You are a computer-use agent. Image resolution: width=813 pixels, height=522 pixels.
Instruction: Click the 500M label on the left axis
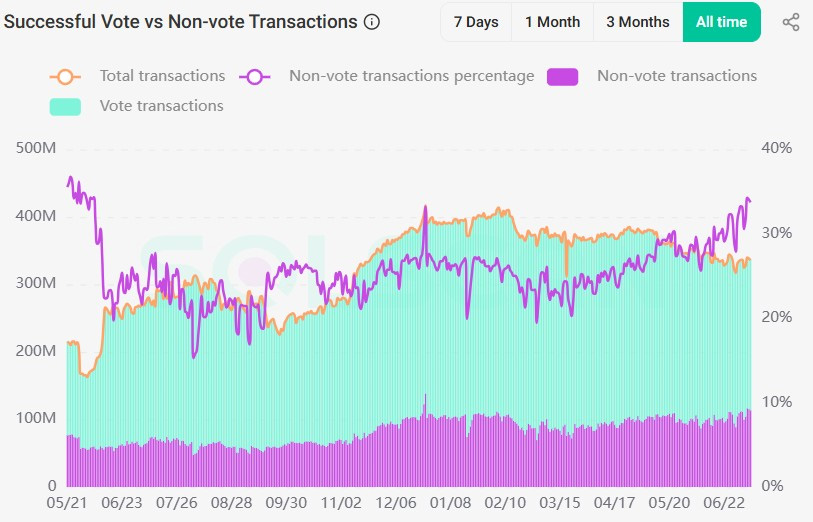(x=37, y=148)
